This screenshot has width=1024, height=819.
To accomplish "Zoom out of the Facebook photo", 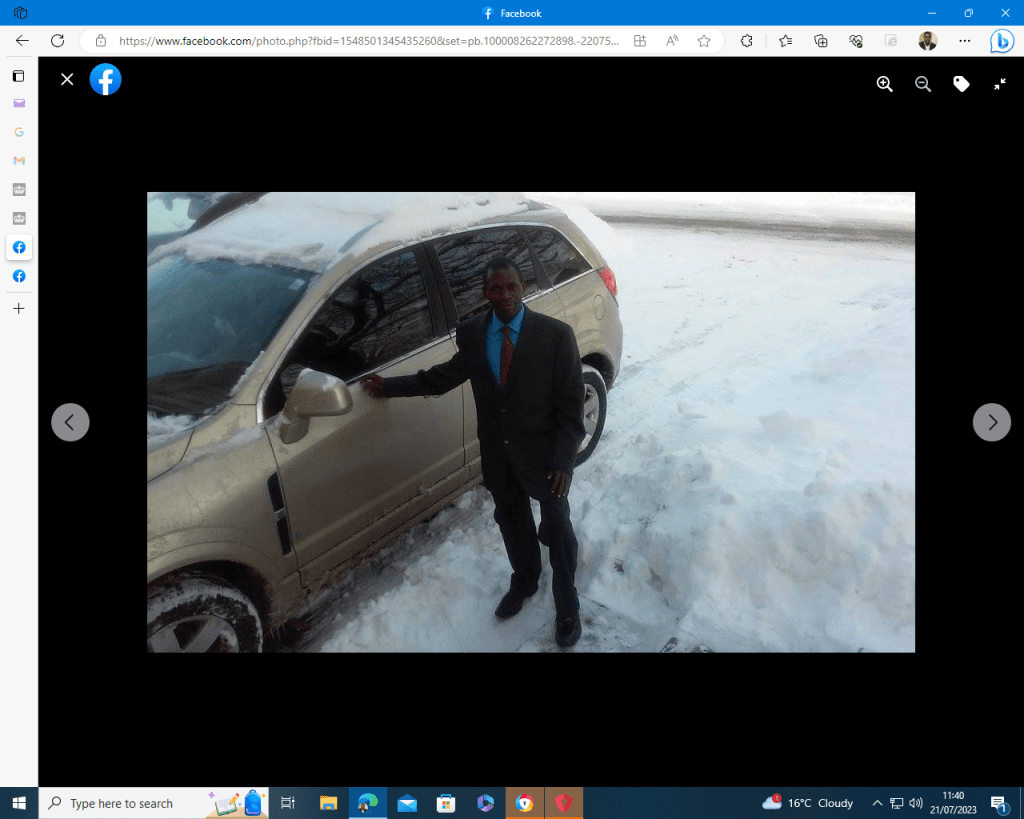I will (923, 84).
